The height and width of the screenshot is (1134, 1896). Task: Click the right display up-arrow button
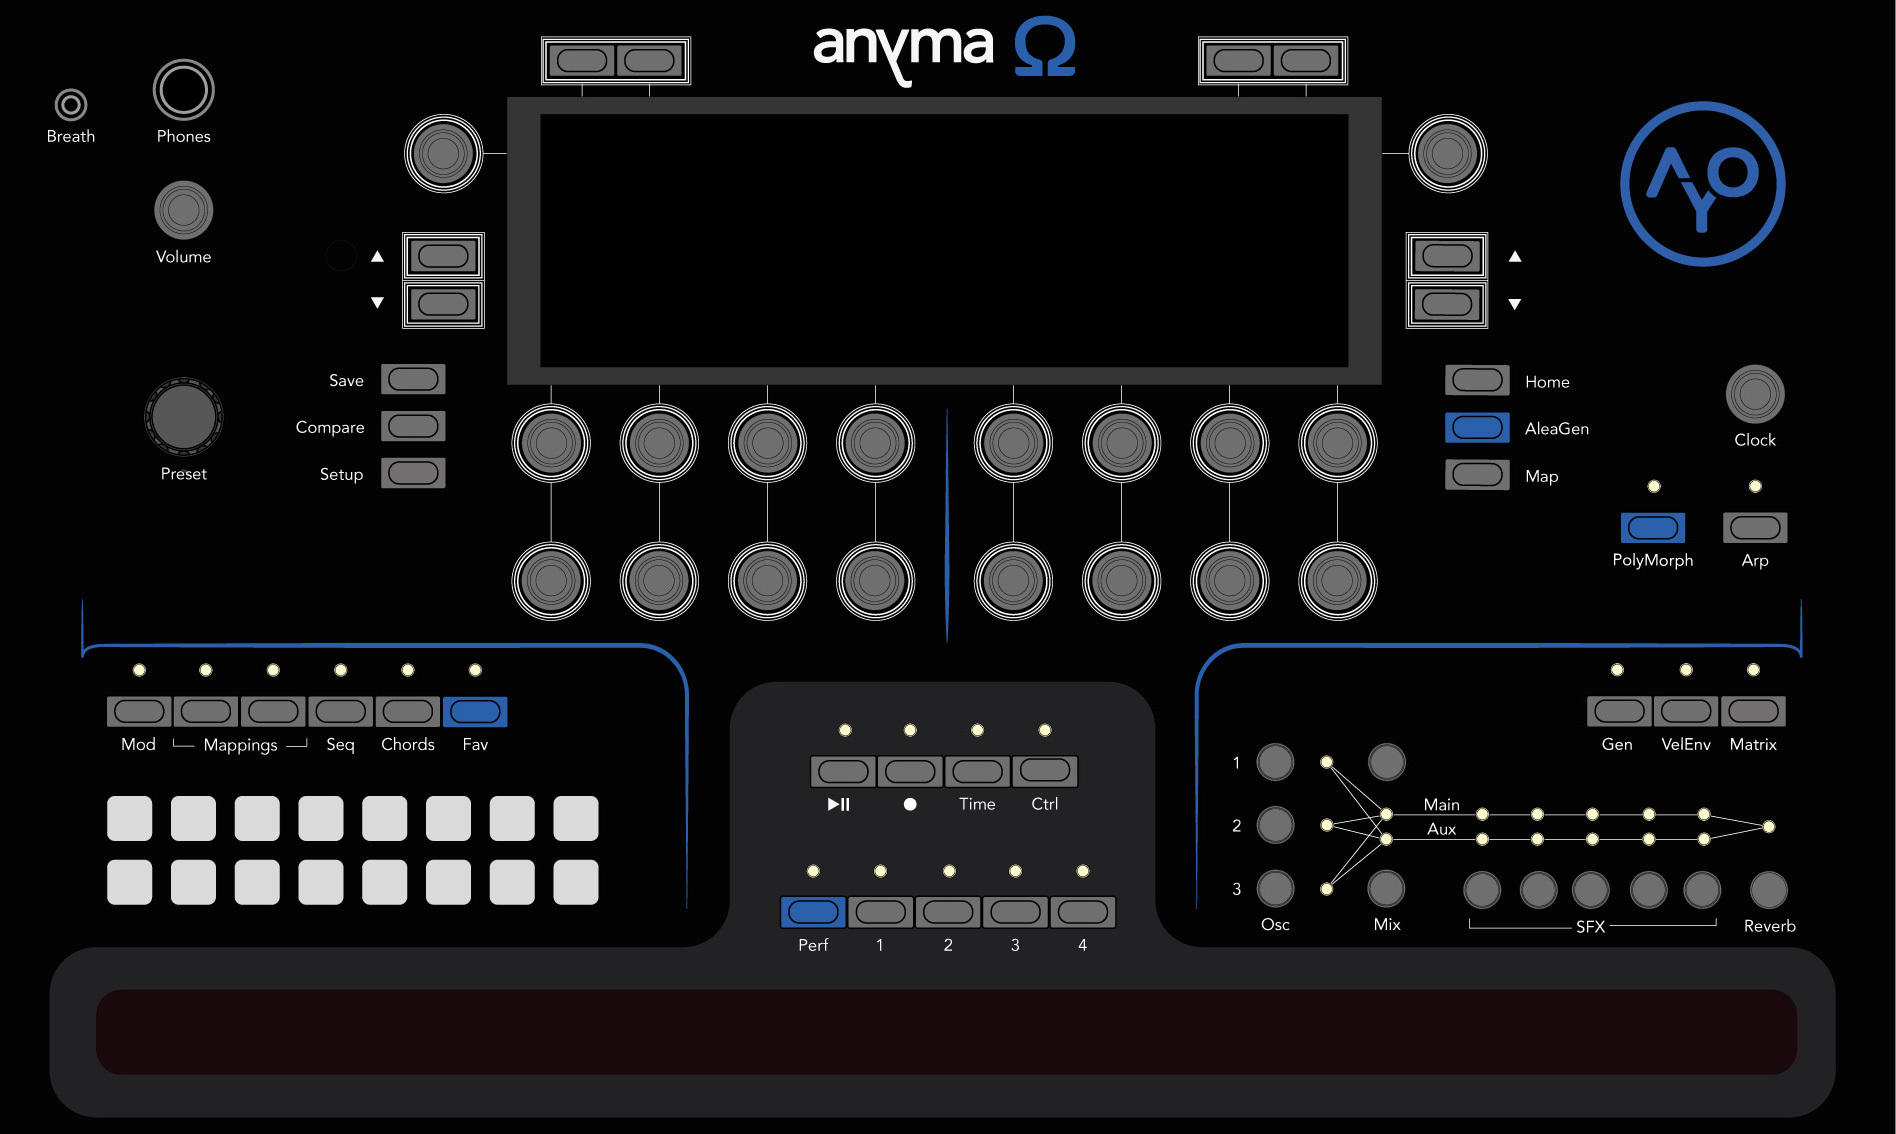(1447, 256)
